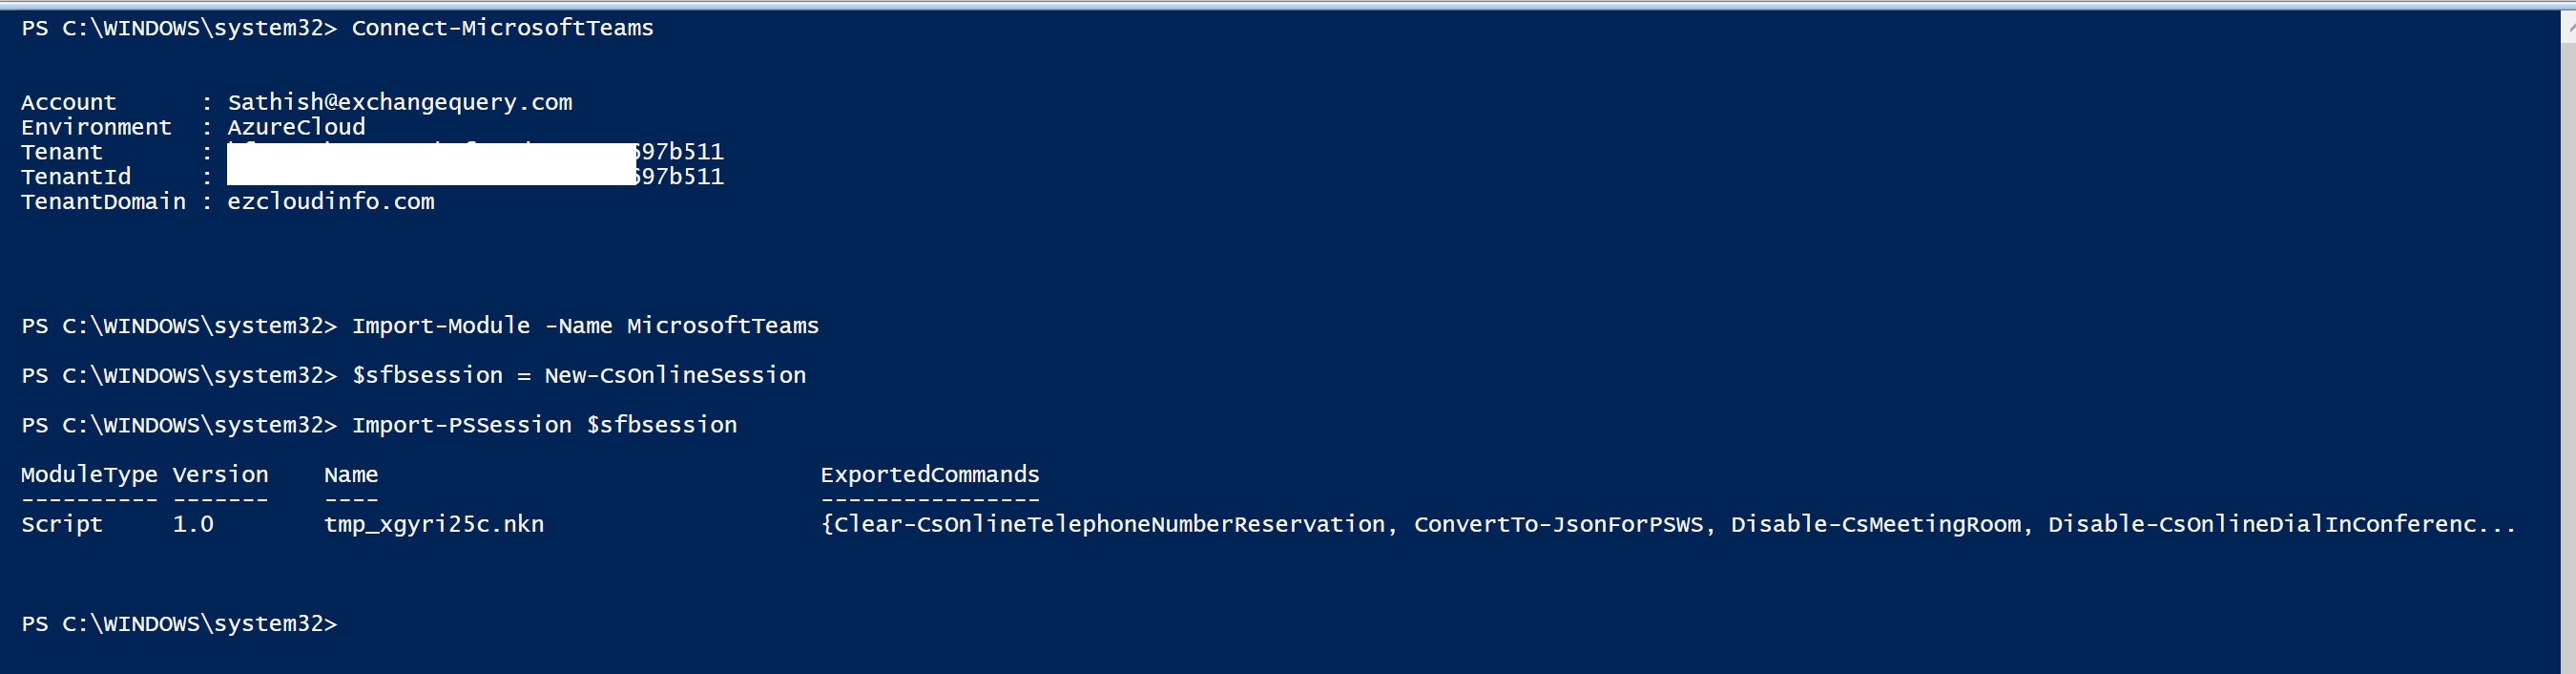Click the ModuleType column header
2576x674 pixels.
pyautogui.click(x=89, y=475)
